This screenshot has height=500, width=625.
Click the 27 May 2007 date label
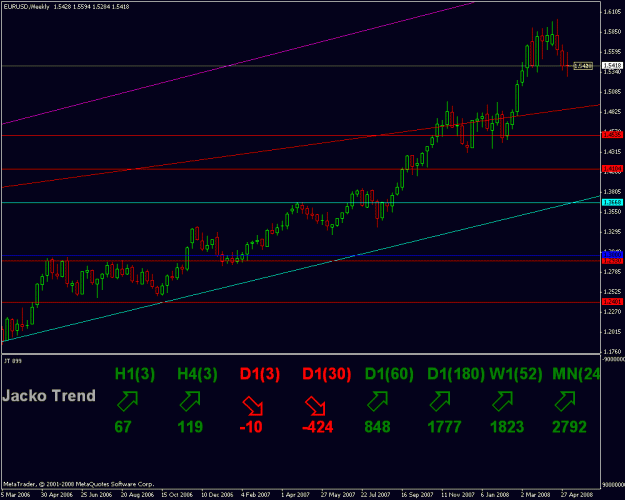338,495
